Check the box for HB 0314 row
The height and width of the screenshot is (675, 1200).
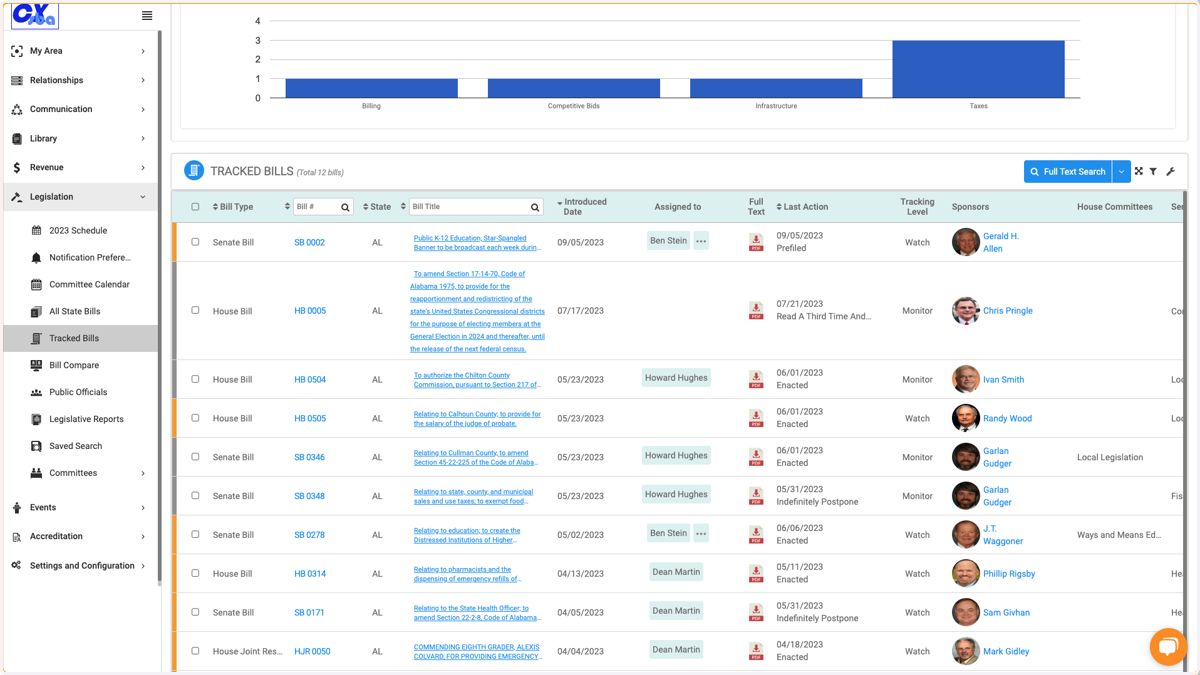point(195,573)
